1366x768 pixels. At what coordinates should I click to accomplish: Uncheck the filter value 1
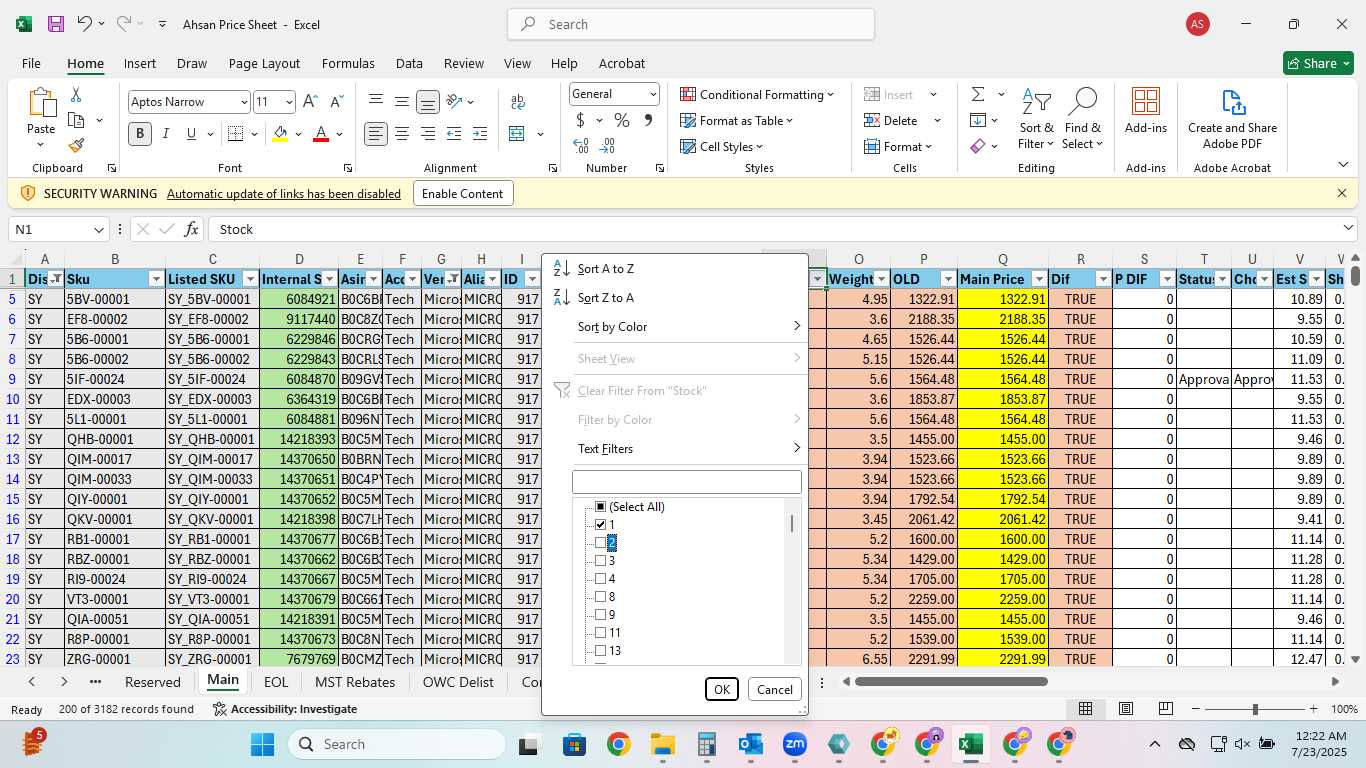[x=601, y=525]
